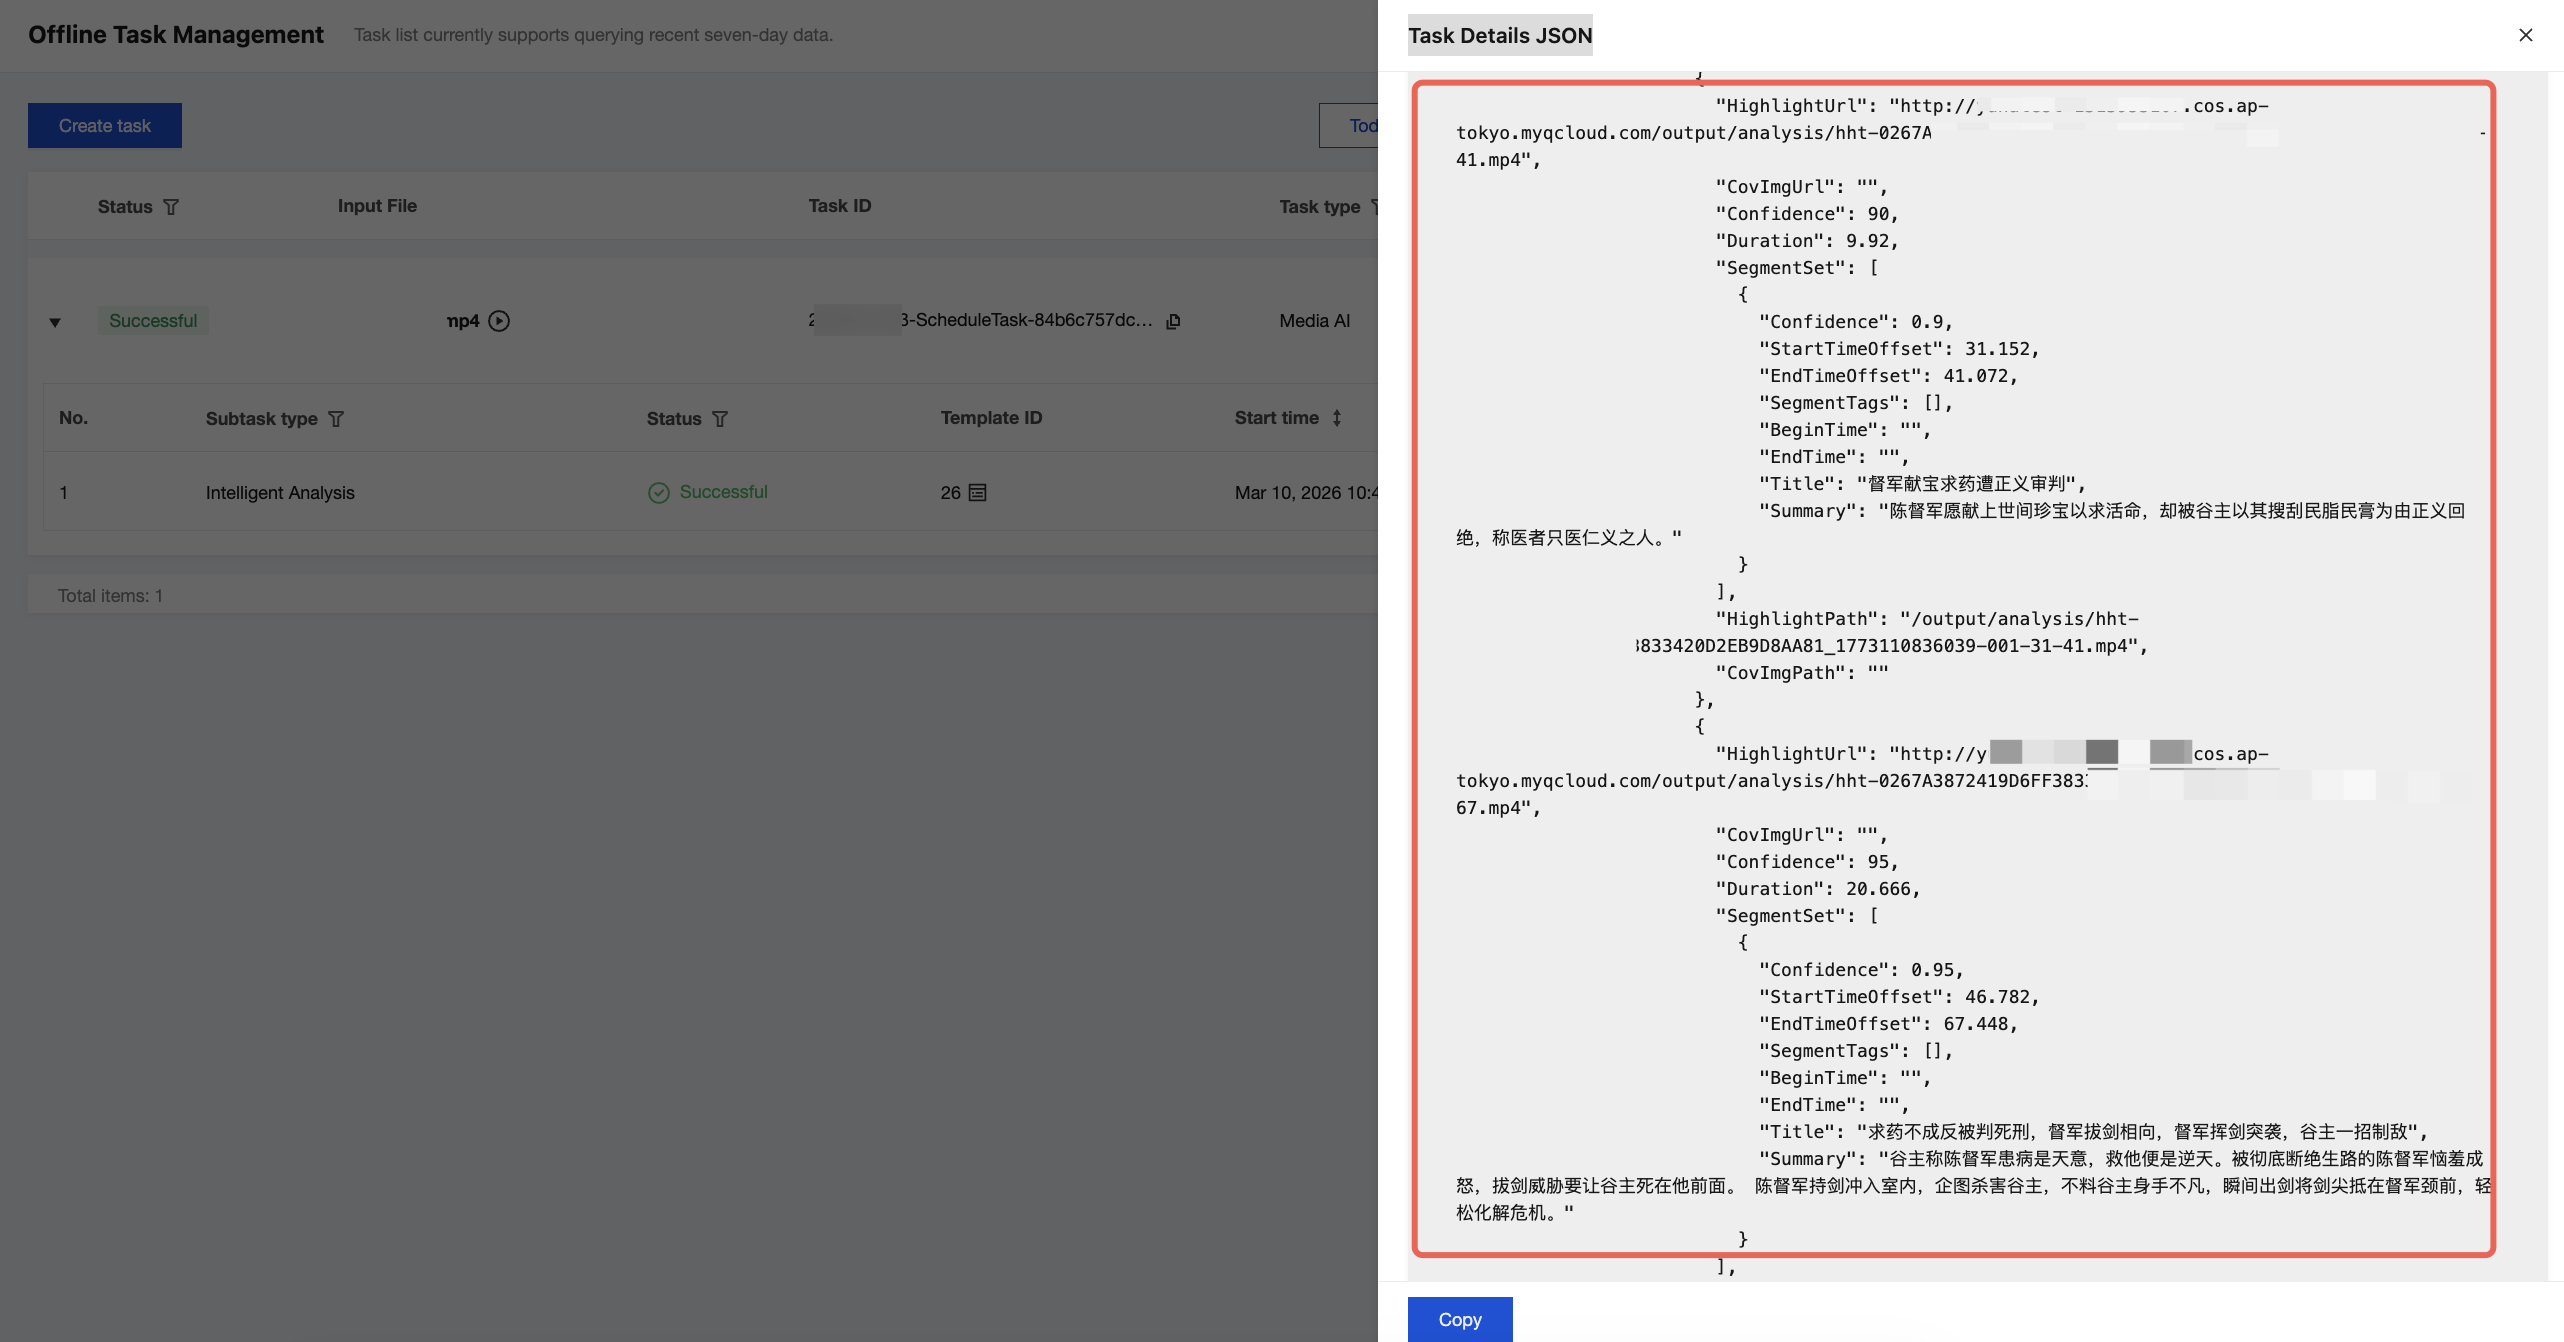
Task: Copy the ScheduleTask Task ID
Action: [1174, 321]
